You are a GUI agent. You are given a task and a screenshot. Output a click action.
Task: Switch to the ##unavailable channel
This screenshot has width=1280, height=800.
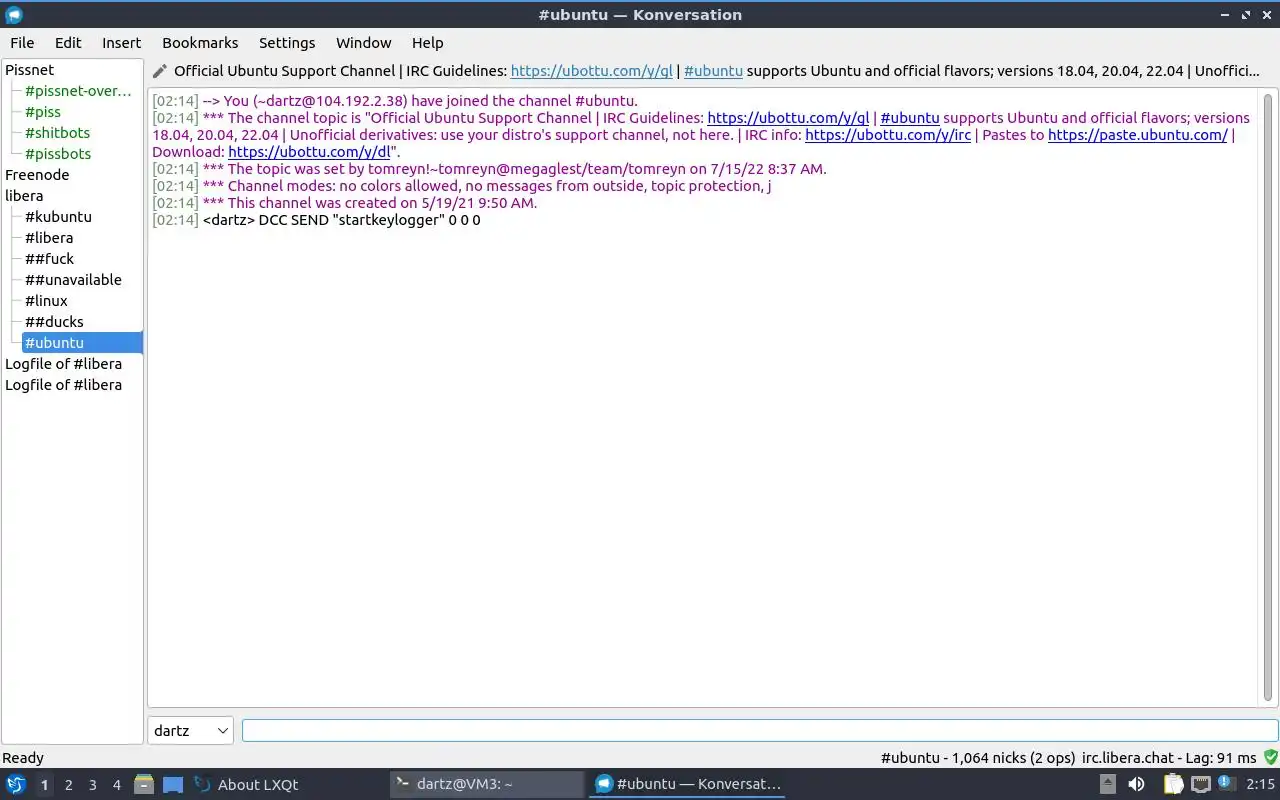(x=73, y=280)
